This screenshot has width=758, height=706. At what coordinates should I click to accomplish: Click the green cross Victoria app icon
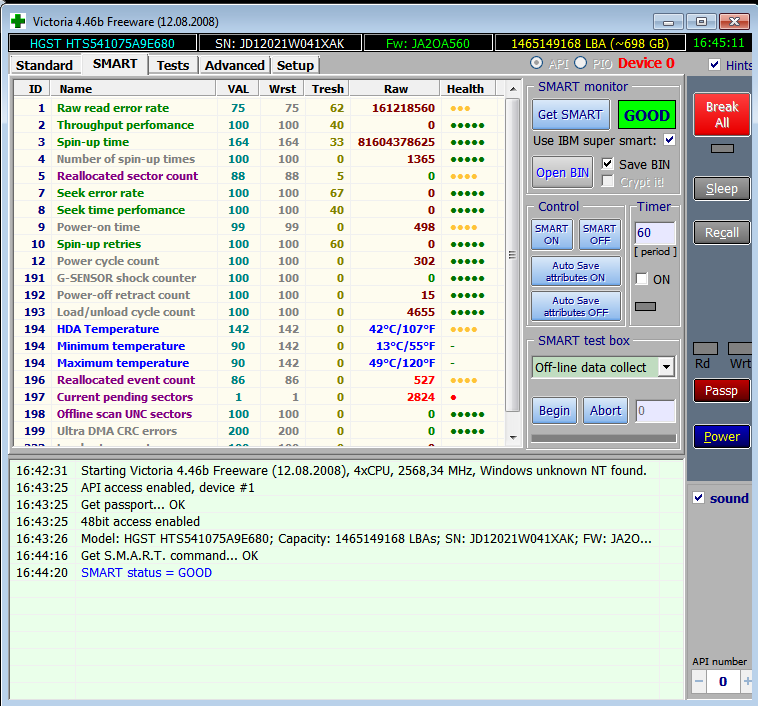18,21
